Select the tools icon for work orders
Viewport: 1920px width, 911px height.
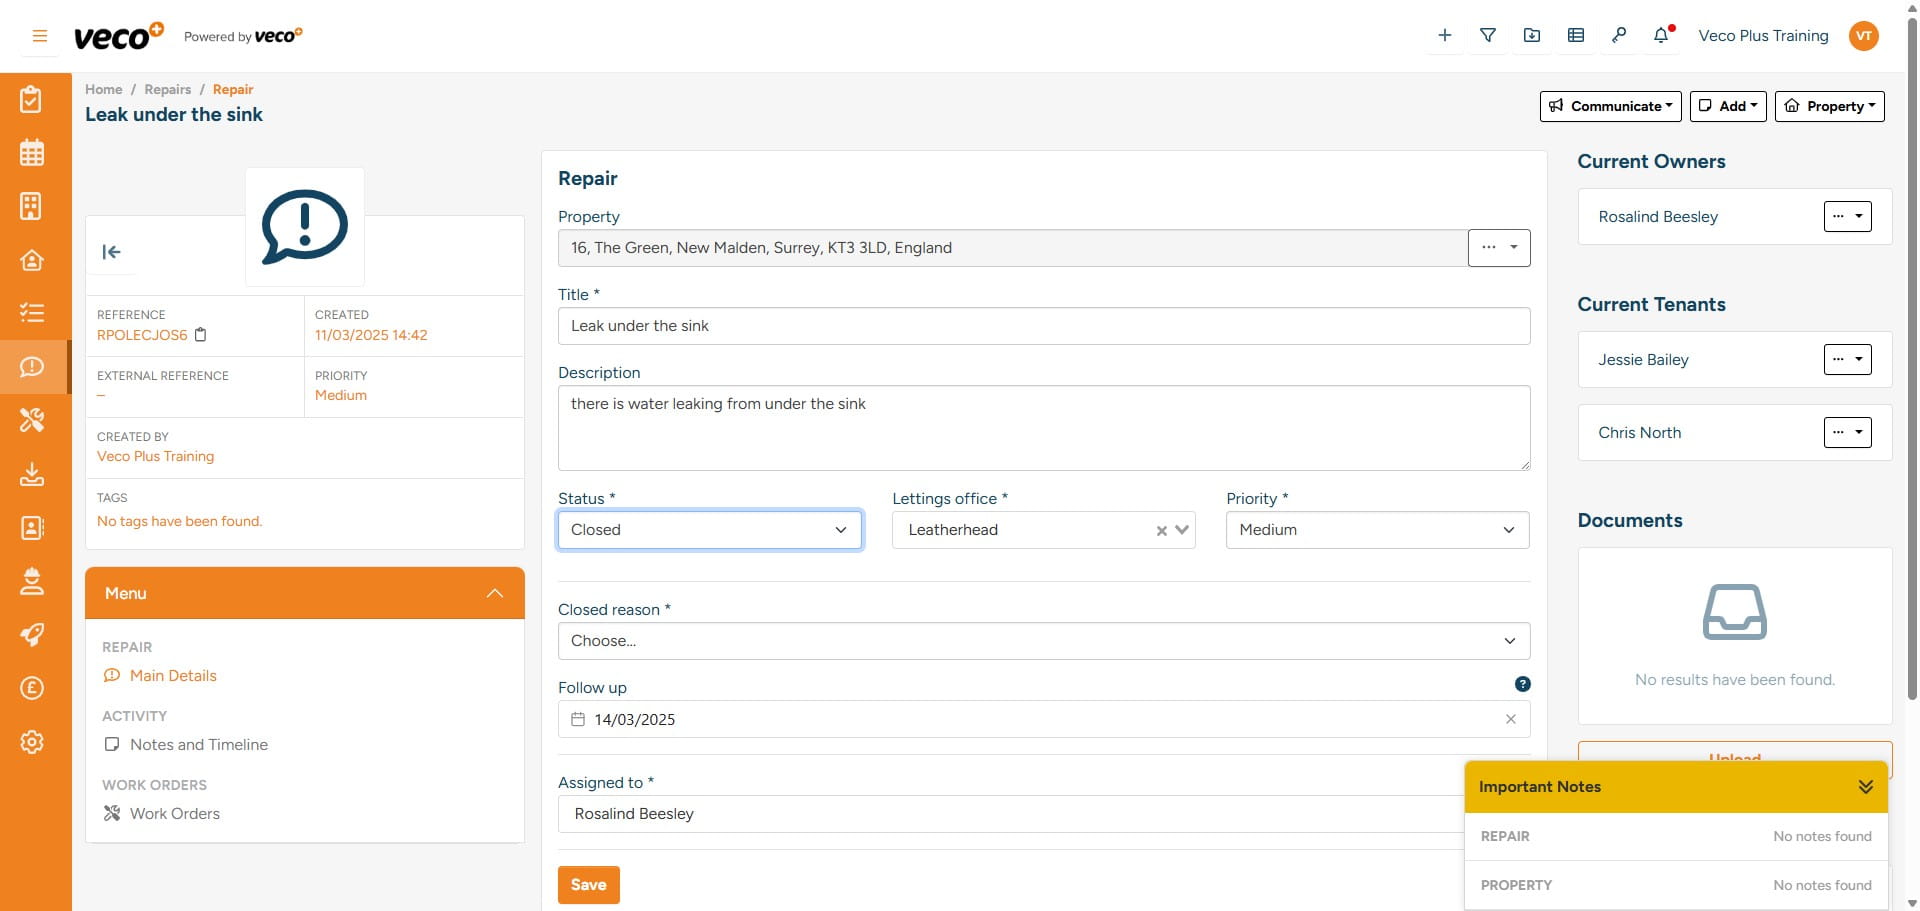click(x=32, y=421)
